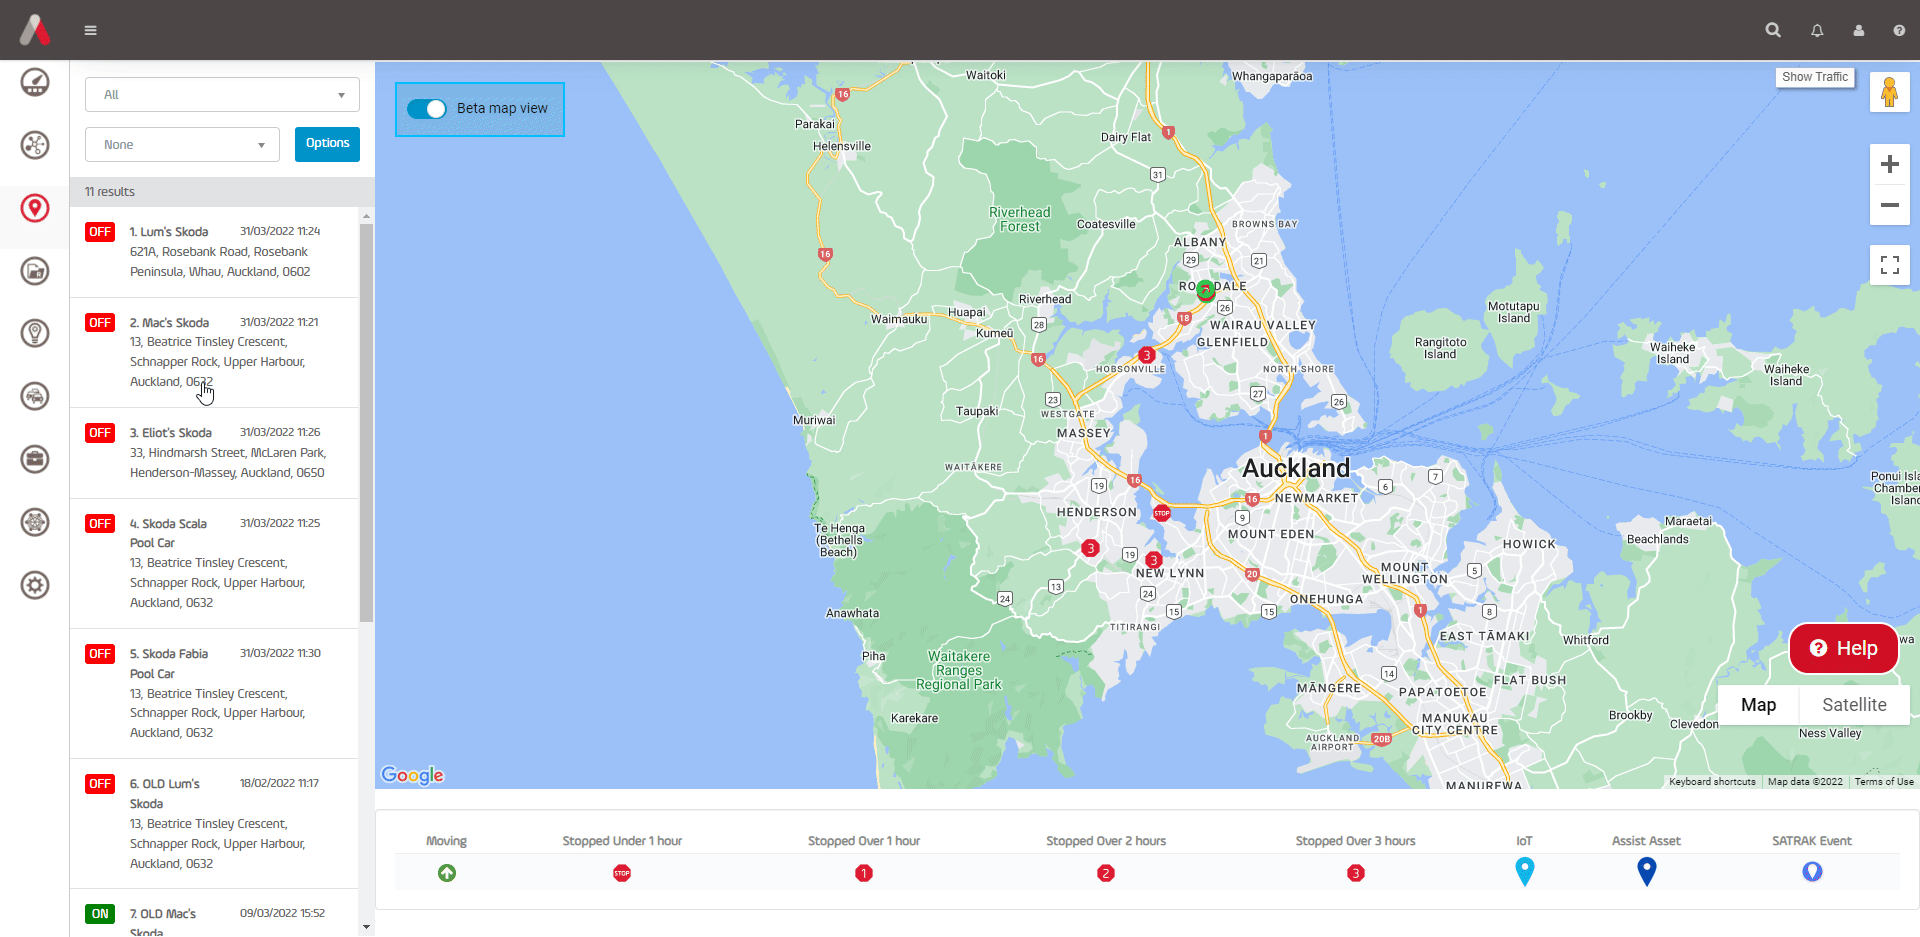Open Keyboard shortcuts link on map
This screenshot has height=937, width=1920.
[1712, 782]
